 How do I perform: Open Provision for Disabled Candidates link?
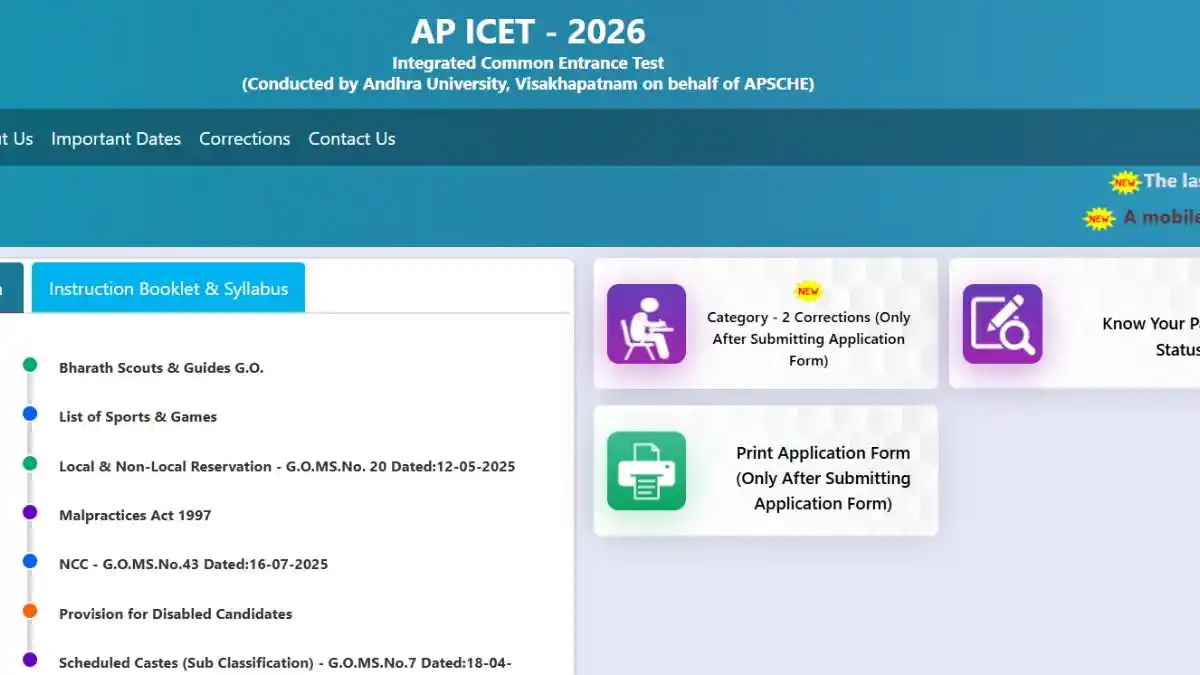coord(176,614)
